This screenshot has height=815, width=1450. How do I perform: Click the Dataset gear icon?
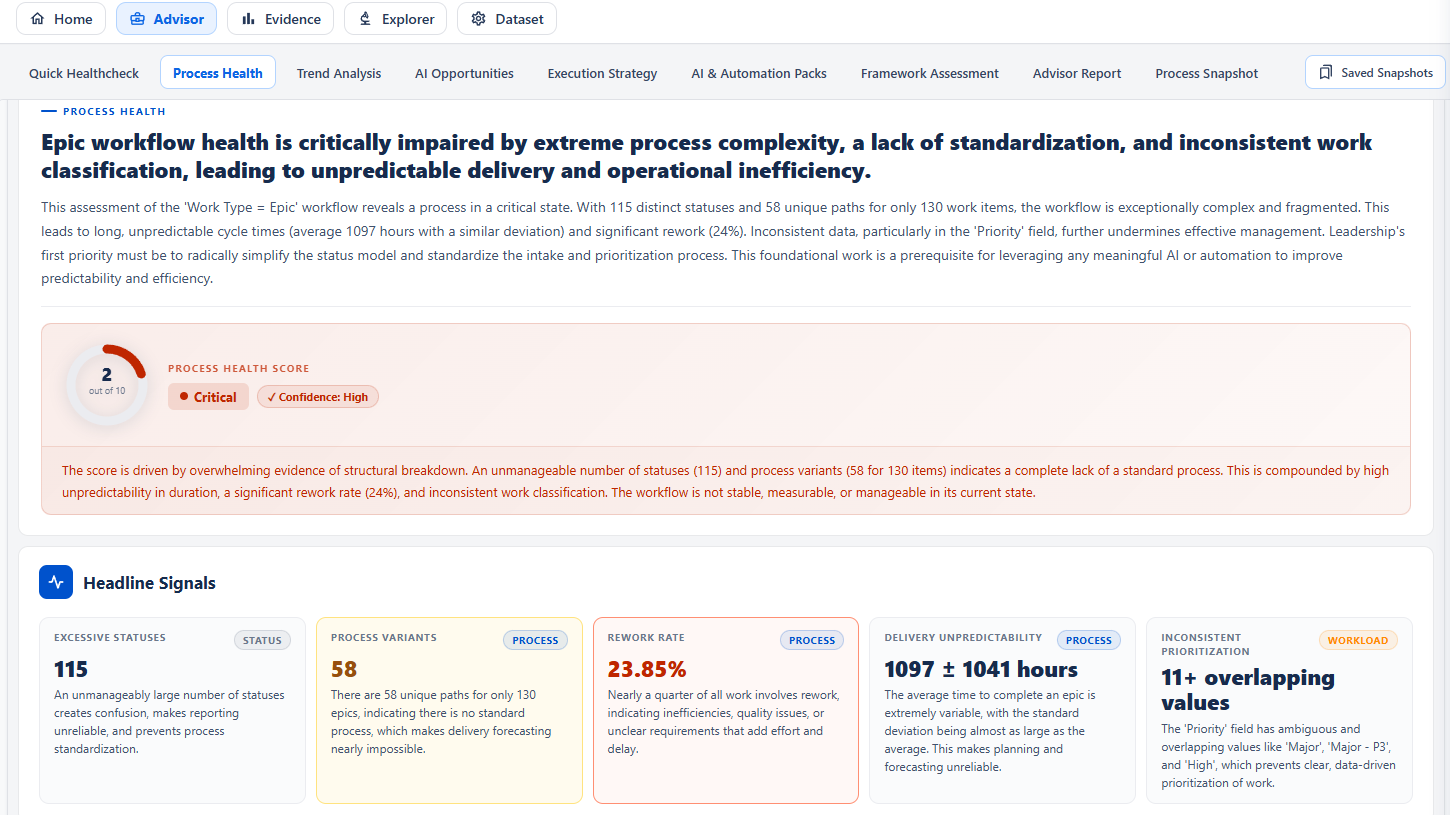click(x=478, y=18)
